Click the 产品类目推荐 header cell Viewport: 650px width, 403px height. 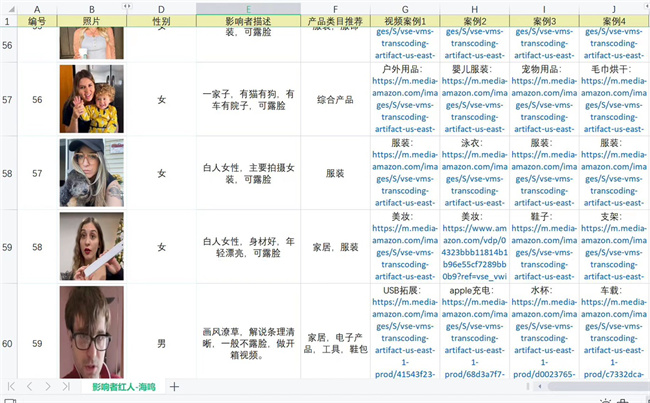(335, 21)
